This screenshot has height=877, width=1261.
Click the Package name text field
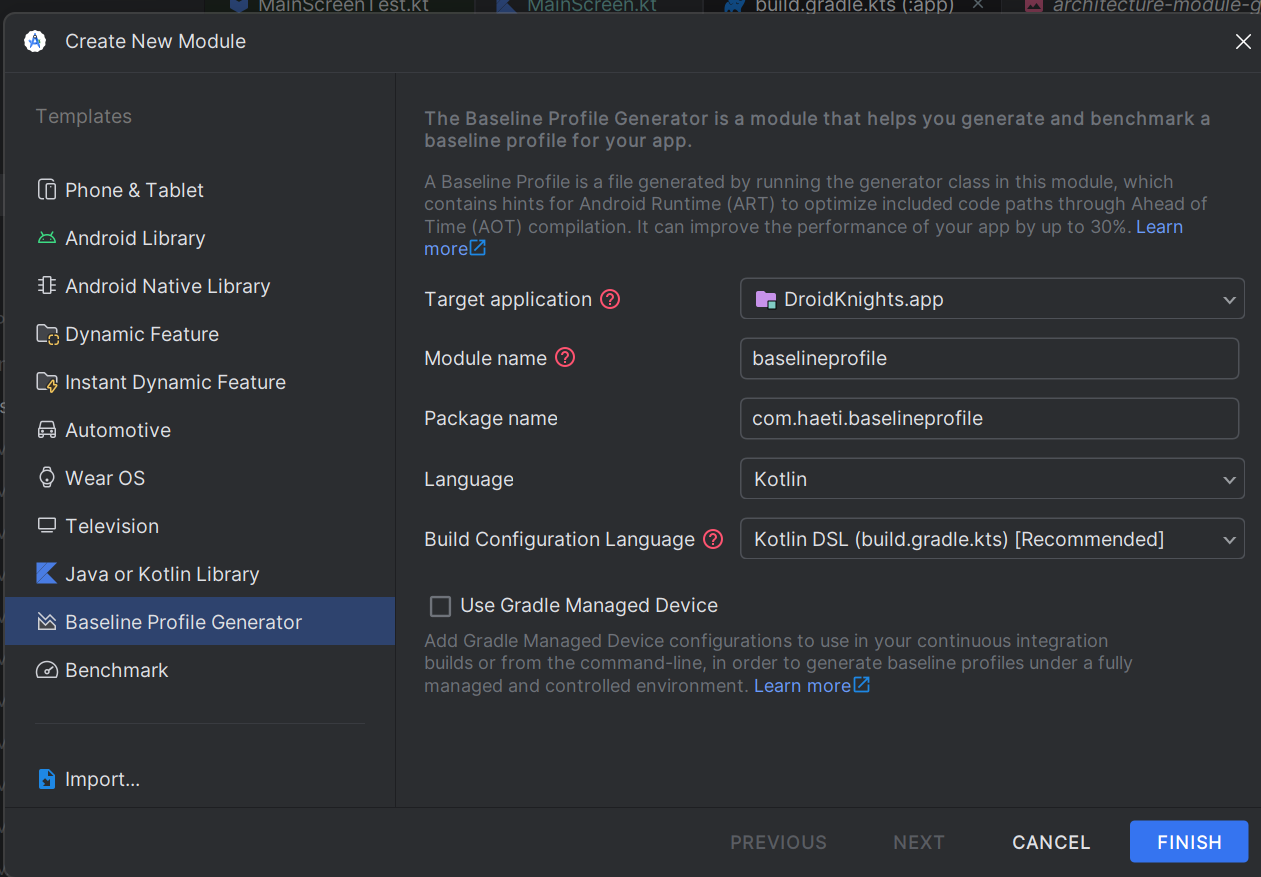pyautogui.click(x=988, y=418)
